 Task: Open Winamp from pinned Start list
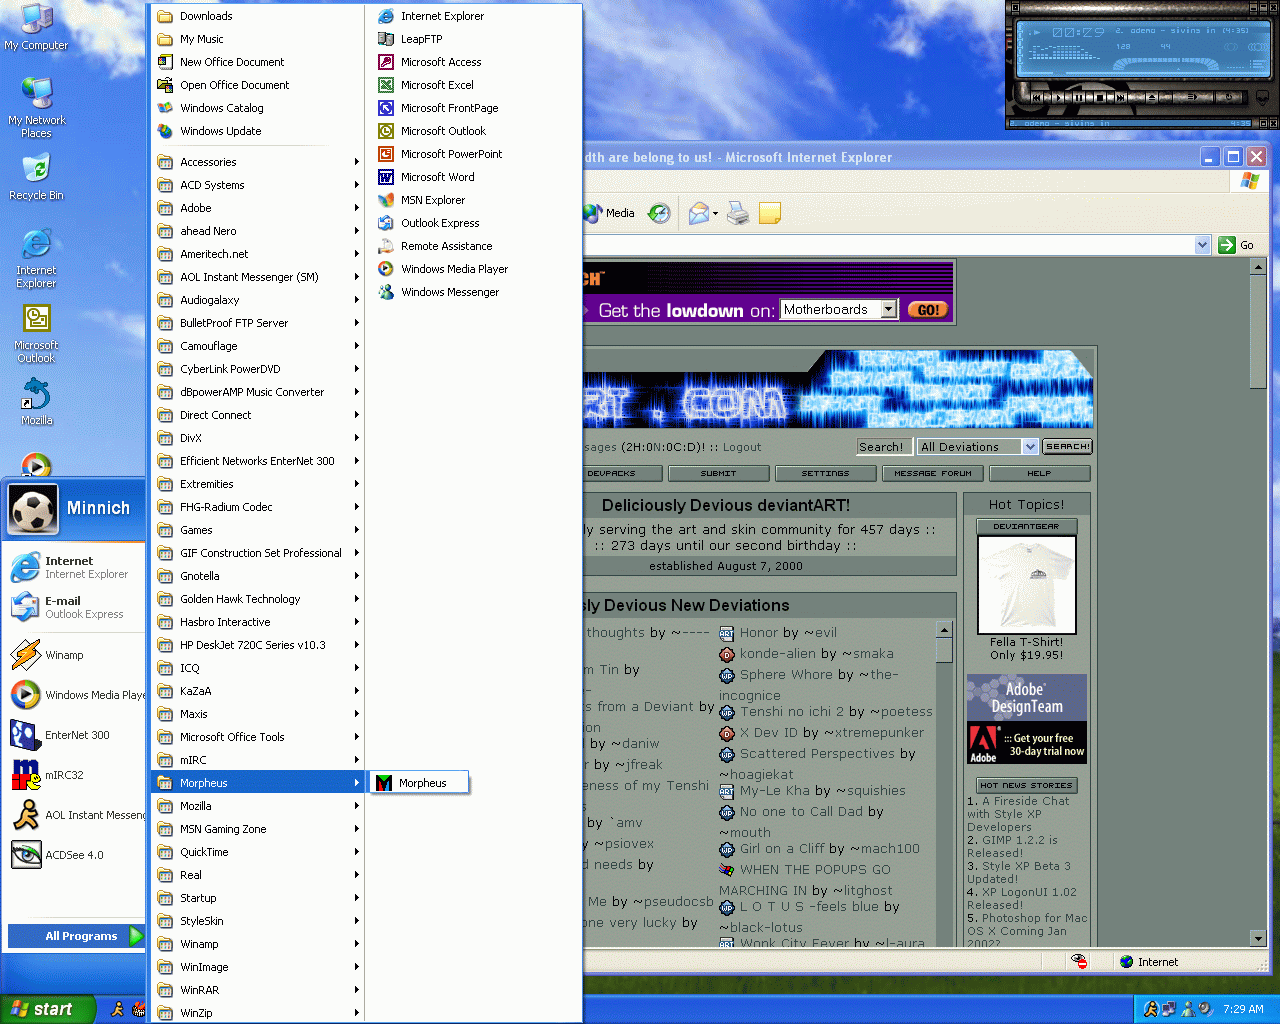76,655
